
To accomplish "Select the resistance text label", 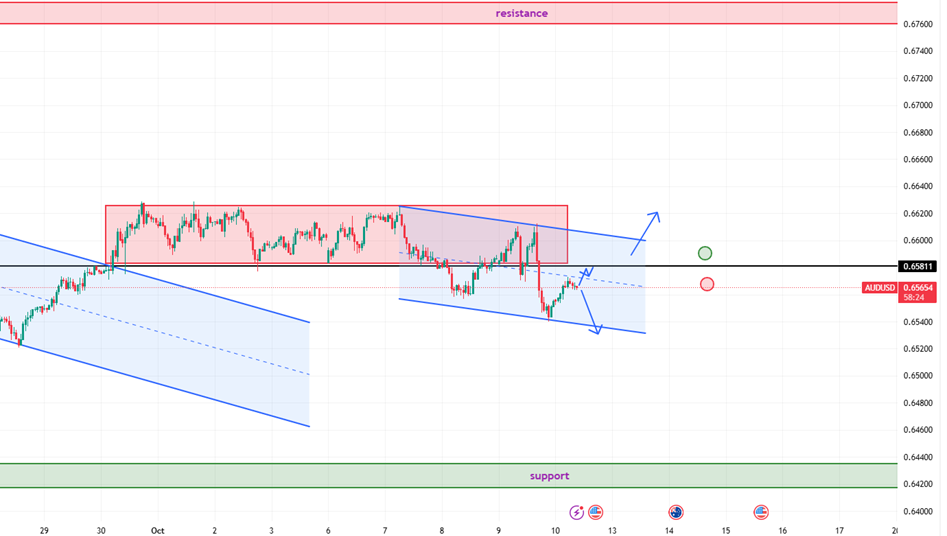I will point(521,13).
